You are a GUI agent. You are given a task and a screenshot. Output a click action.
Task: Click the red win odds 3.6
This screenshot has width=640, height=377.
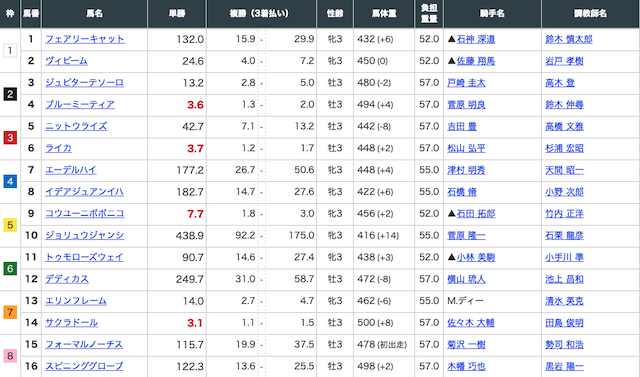(x=195, y=105)
